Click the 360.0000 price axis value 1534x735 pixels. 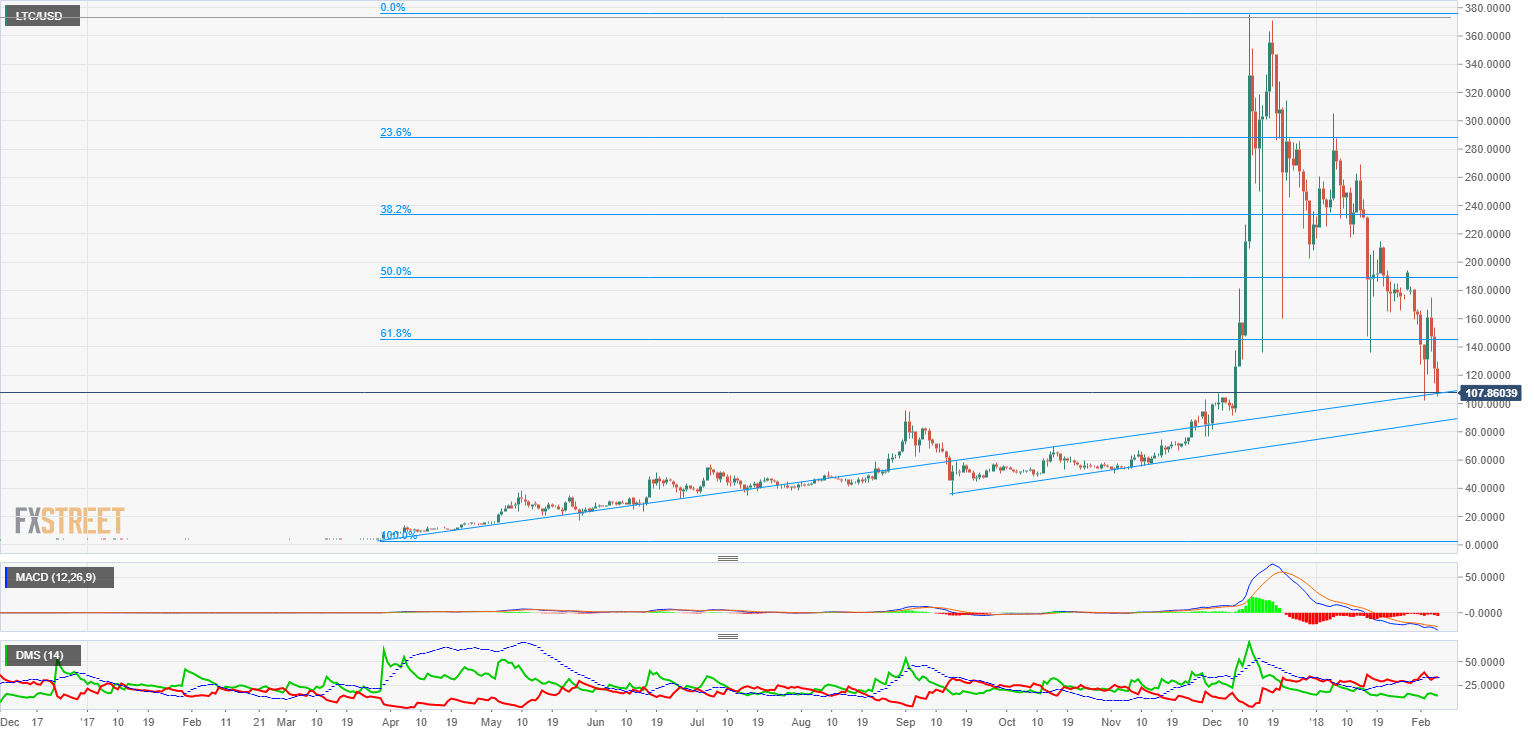coord(1488,36)
